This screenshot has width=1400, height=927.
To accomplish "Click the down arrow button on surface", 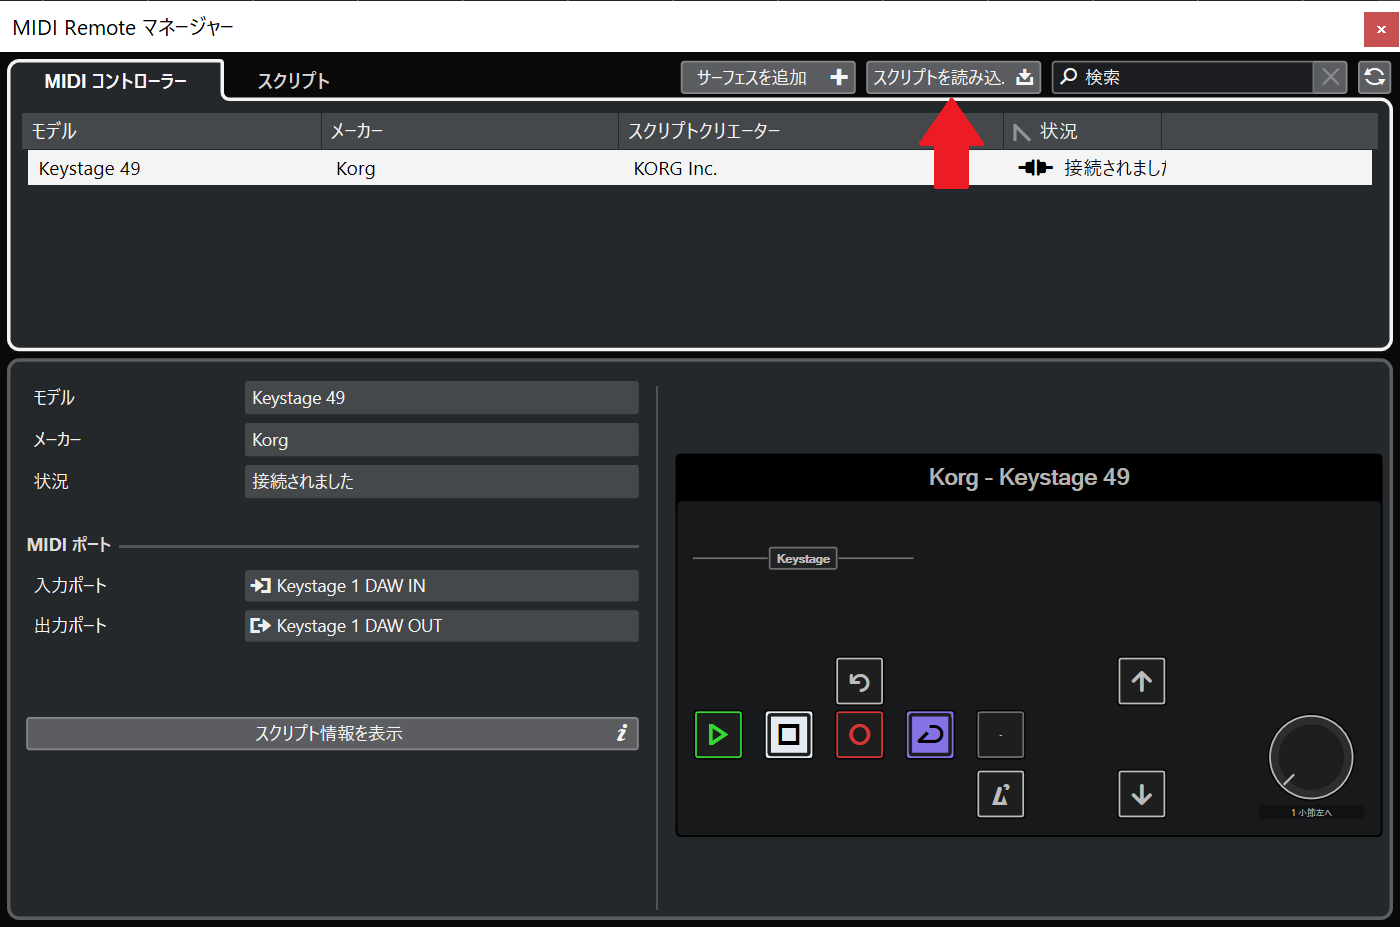I will coord(1142,794).
